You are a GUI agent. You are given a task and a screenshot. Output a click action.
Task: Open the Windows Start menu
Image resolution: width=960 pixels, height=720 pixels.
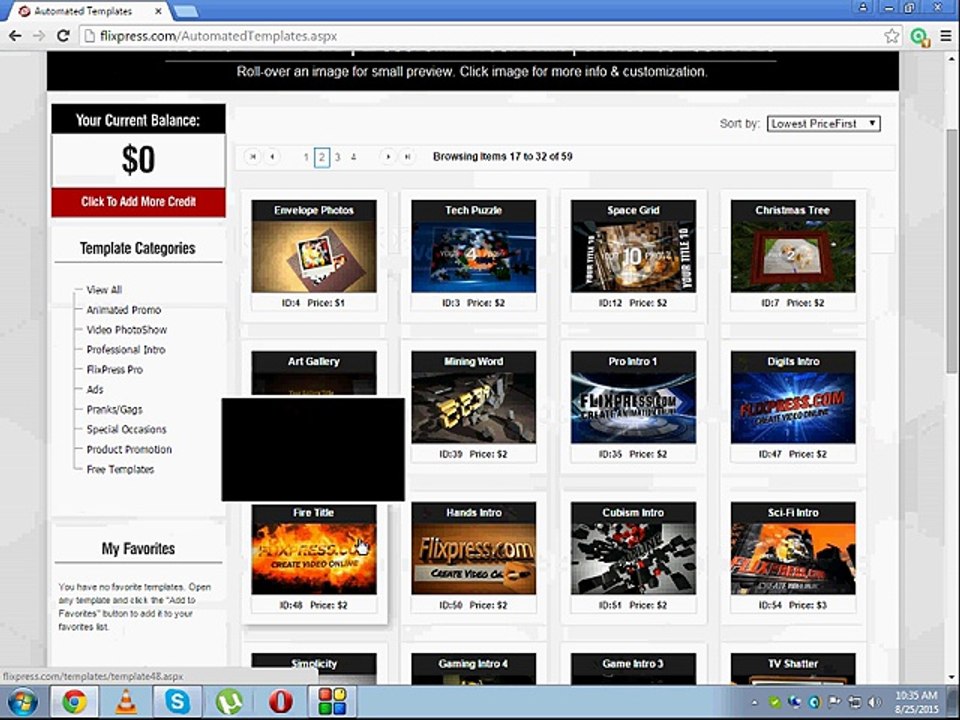click(x=22, y=702)
